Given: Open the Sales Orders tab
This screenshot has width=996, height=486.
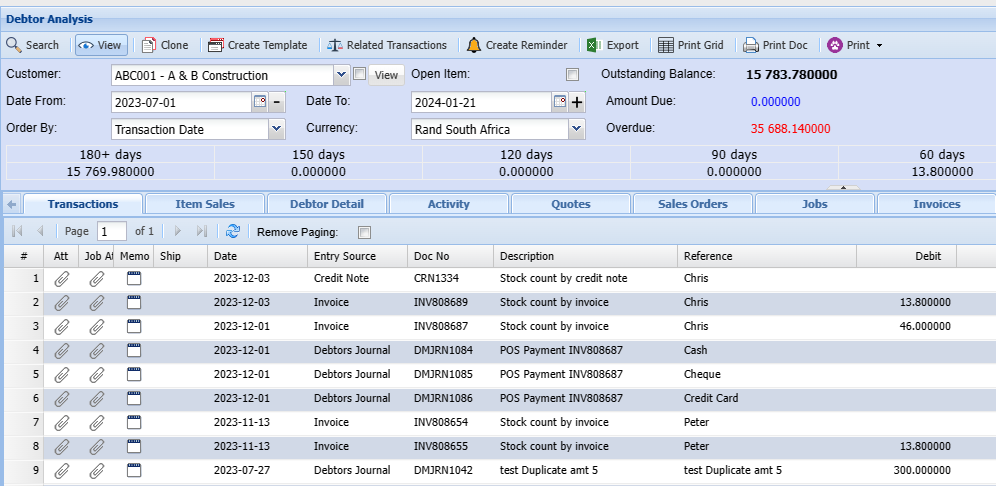Looking at the screenshot, I should [693, 204].
